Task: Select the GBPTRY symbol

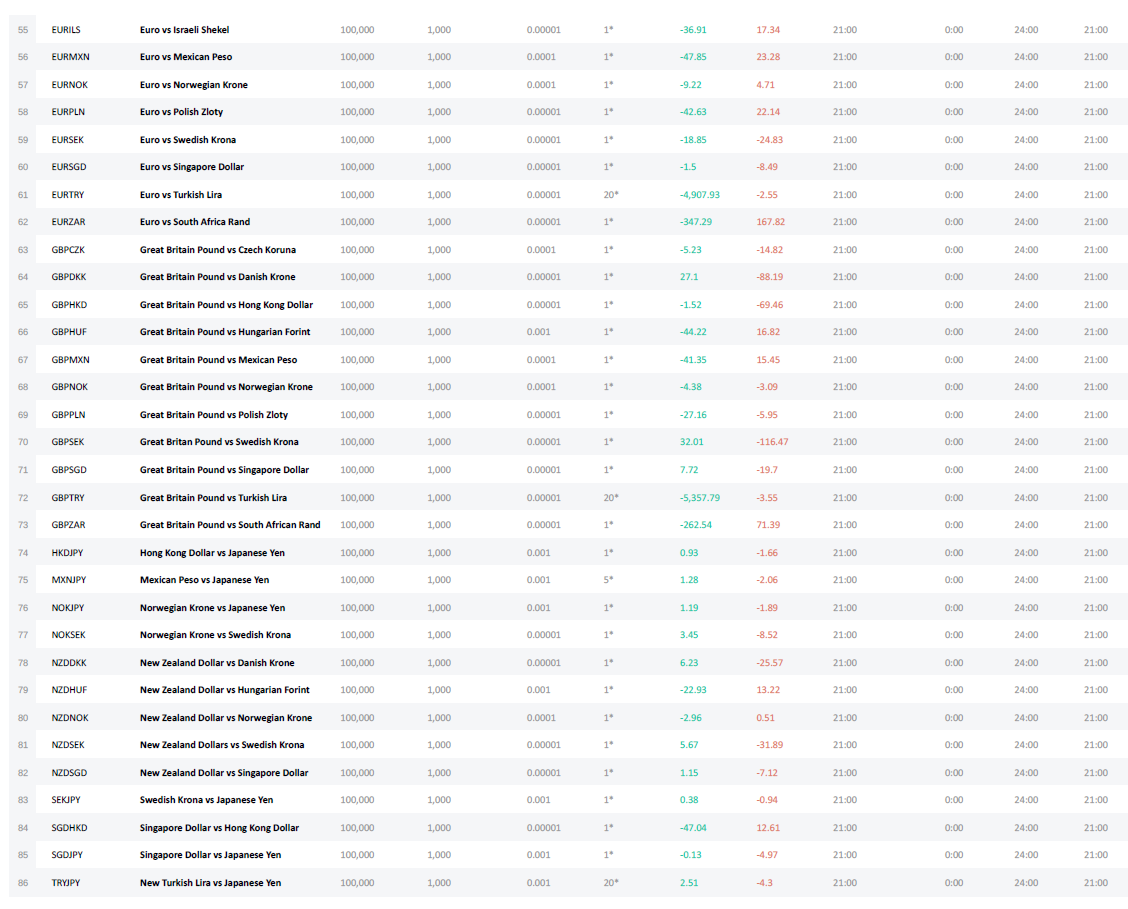Action: tap(68, 498)
